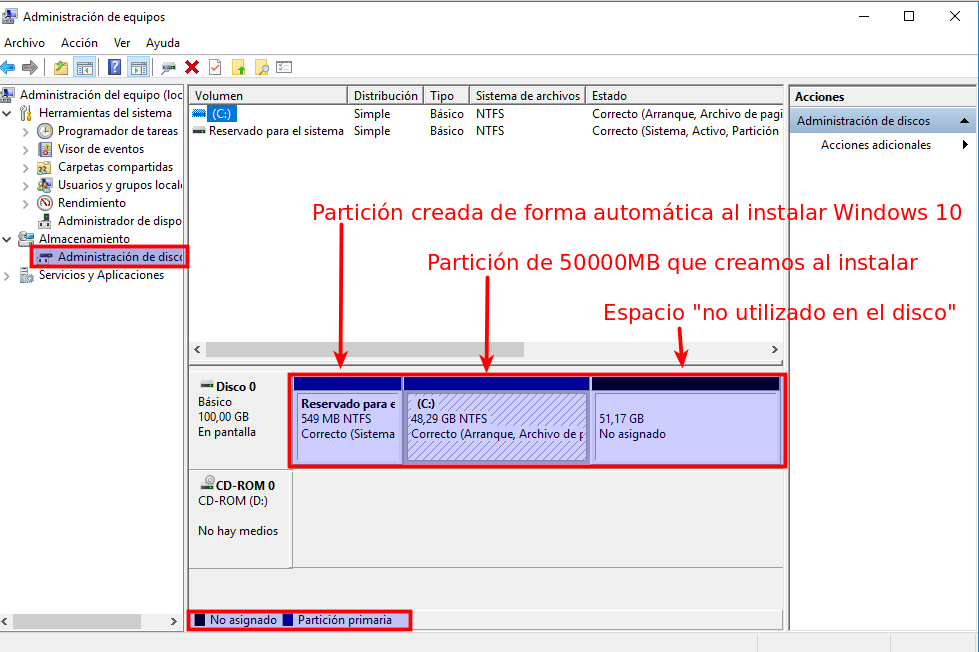Click the up one level folder icon
Screen dimensions: 979x652
click(61, 67)
